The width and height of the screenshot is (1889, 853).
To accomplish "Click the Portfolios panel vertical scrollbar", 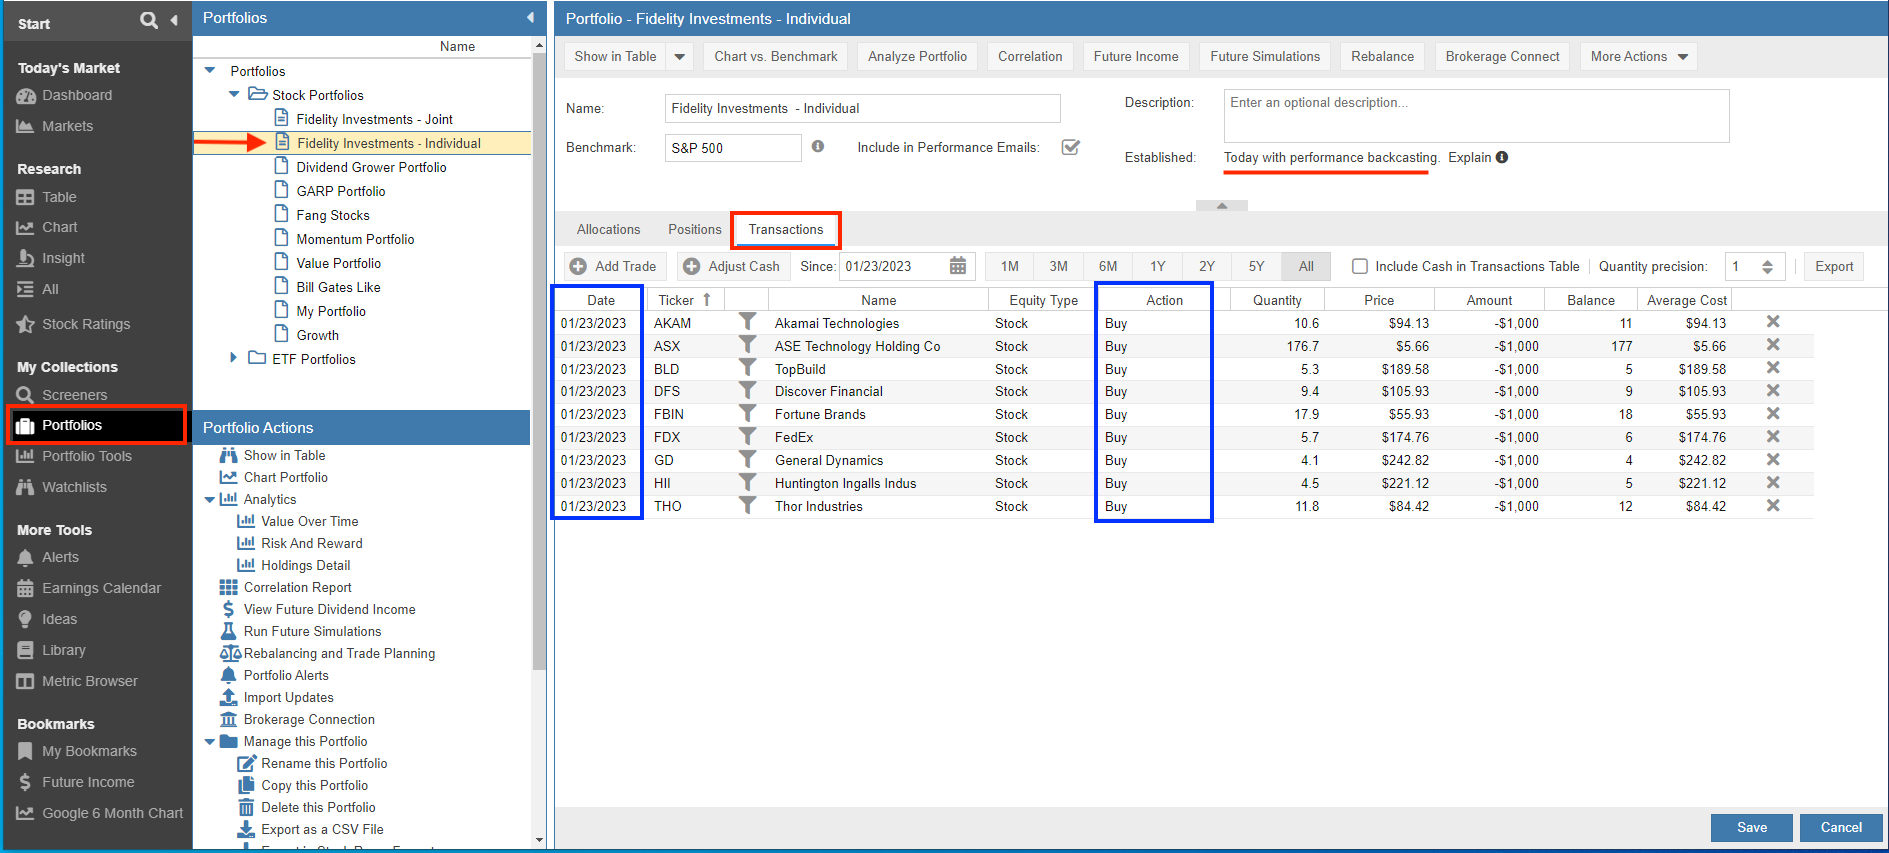I will (539, 360).
